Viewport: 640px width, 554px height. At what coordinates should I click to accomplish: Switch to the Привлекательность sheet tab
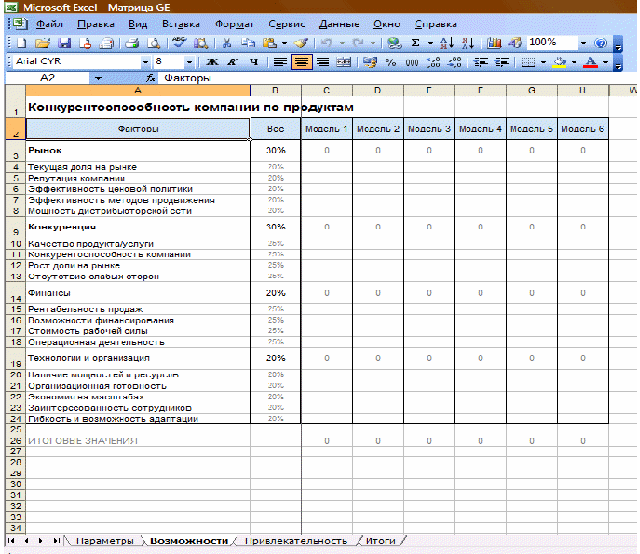pyautogui.click(x=295, y=541)
